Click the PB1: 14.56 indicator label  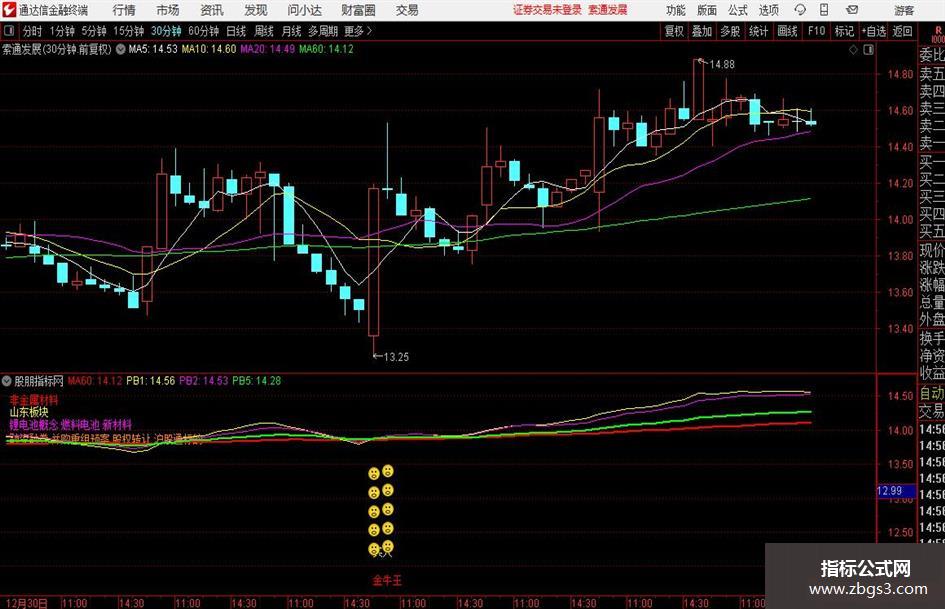(150, 381)
